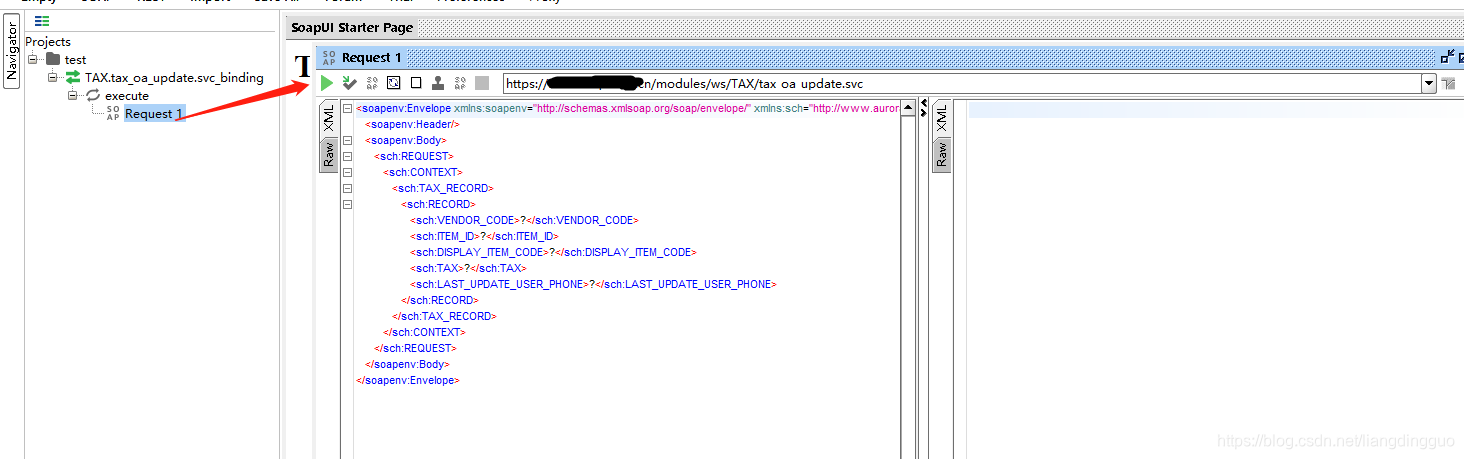Fold the sch:REQUEST XML element
The height and width of the screenshot is (459, 1464).
coord(347,156)
